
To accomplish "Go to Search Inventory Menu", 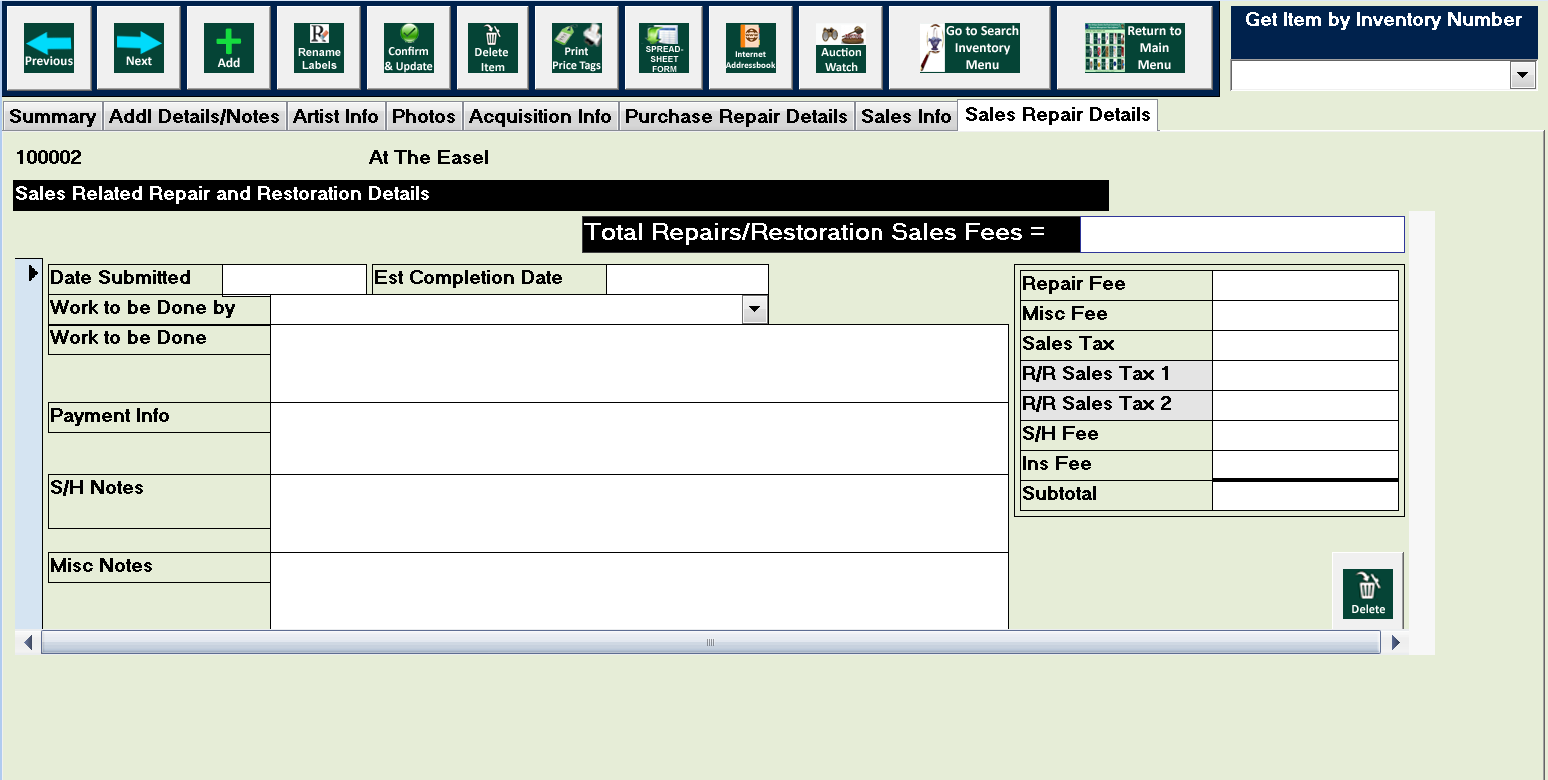I will 969,48.
